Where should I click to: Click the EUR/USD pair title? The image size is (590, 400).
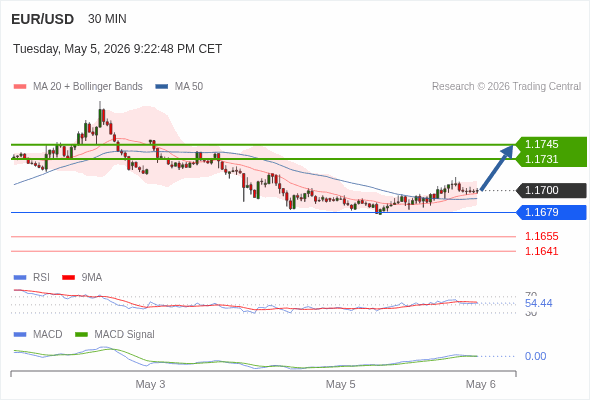point(43,19)
